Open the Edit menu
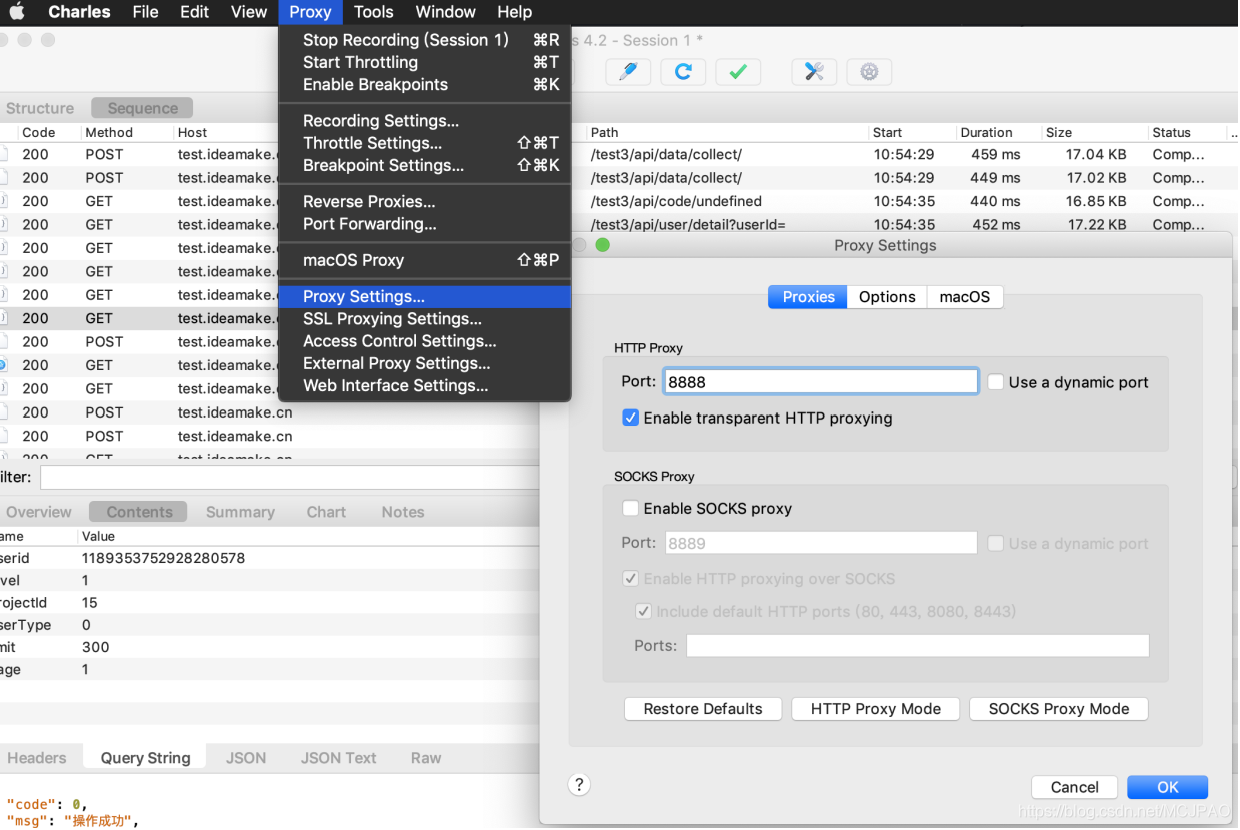This screenshot has height=830, width=1240. pyautogui.click(x=194, y=12)
